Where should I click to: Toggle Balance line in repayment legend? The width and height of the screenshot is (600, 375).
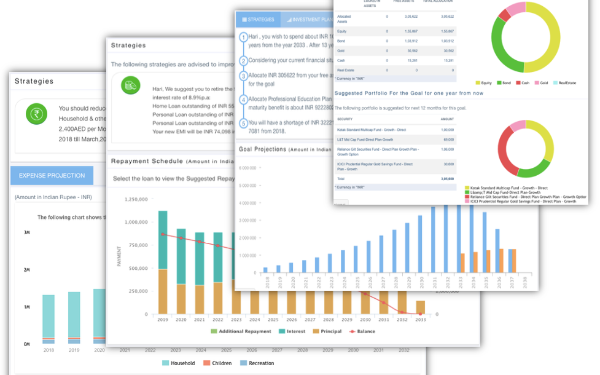(x=362, y=331)
